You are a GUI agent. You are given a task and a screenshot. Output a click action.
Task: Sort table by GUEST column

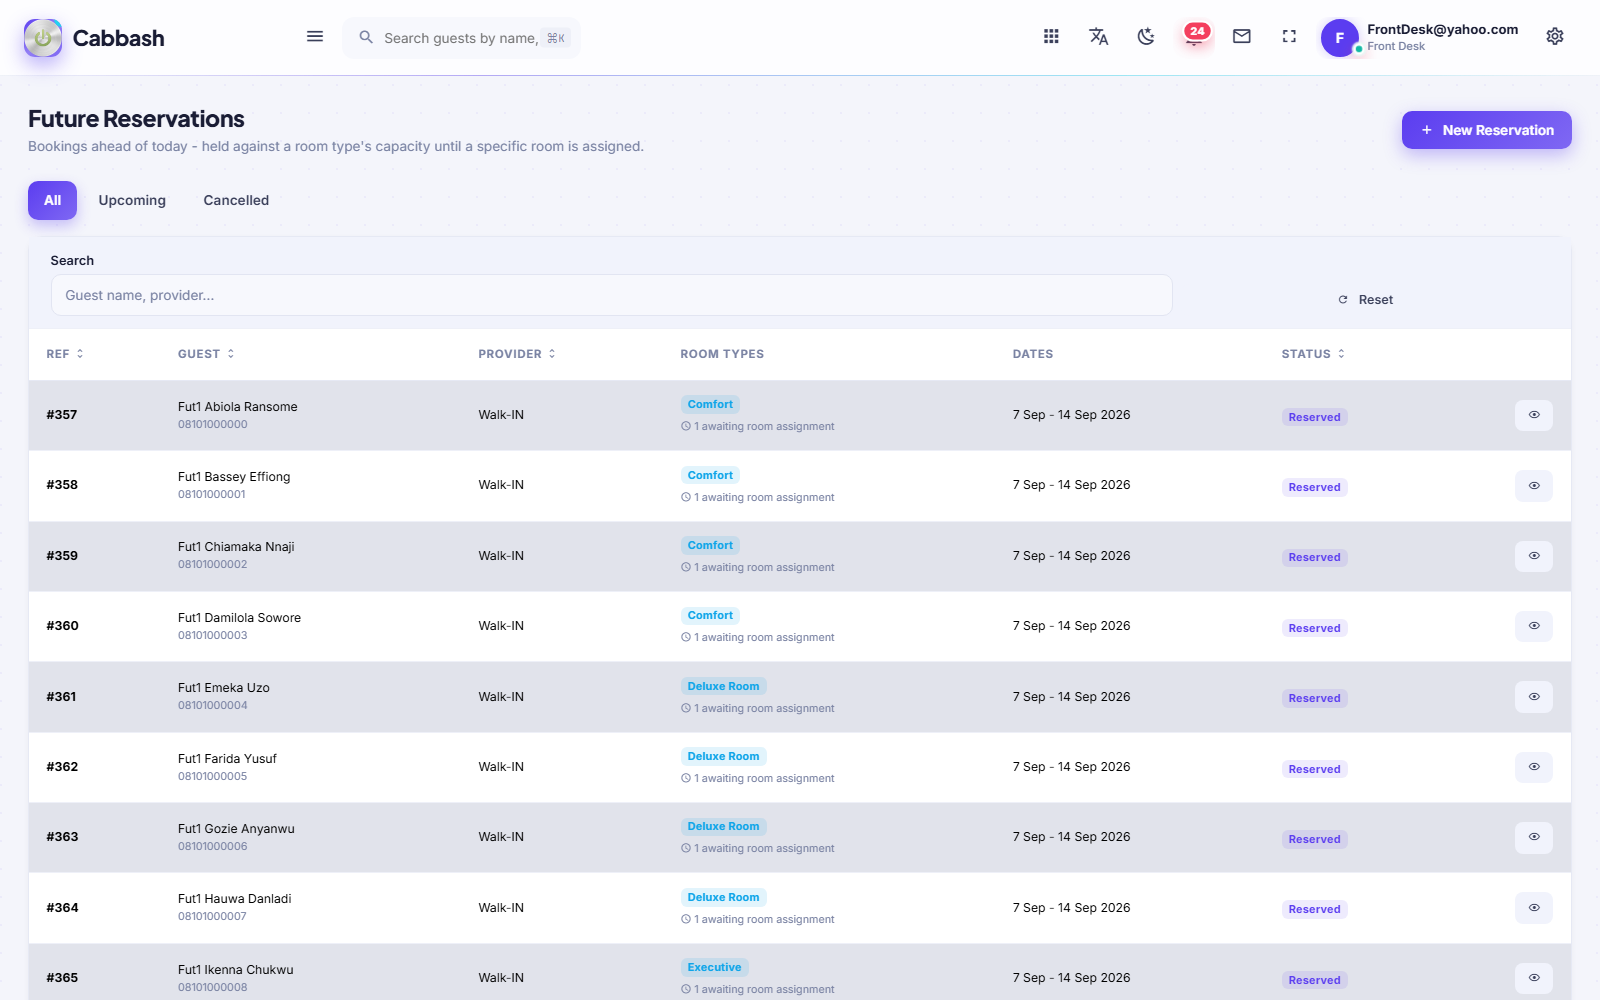(x=206, y=354)
